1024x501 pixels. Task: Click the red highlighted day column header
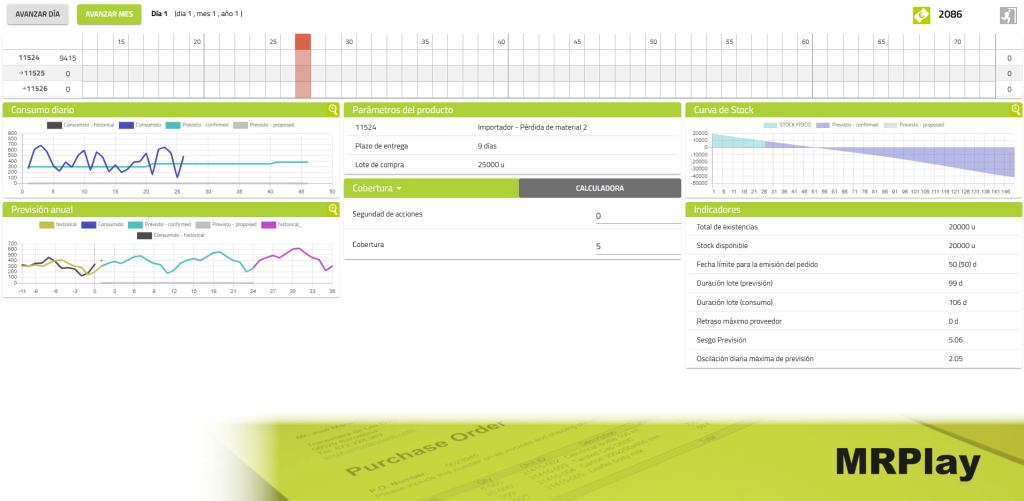click(303, 41)
